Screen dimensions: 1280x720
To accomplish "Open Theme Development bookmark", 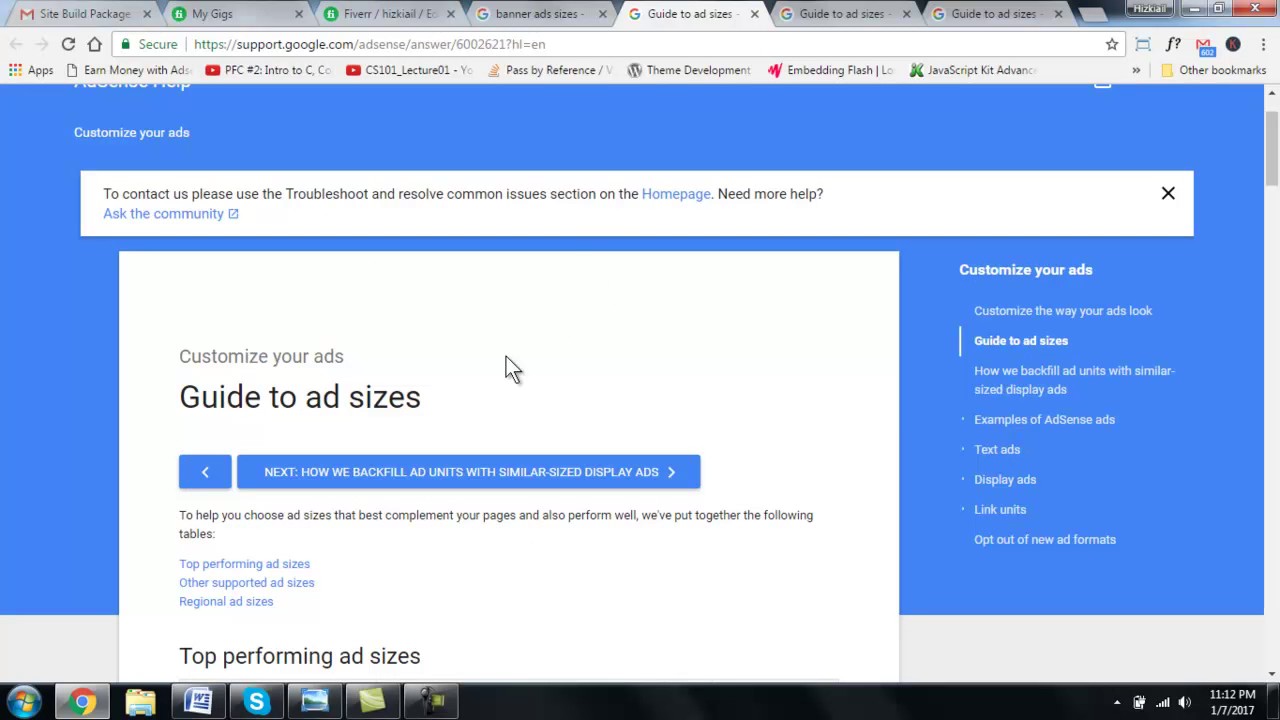I will click(690, 70).
